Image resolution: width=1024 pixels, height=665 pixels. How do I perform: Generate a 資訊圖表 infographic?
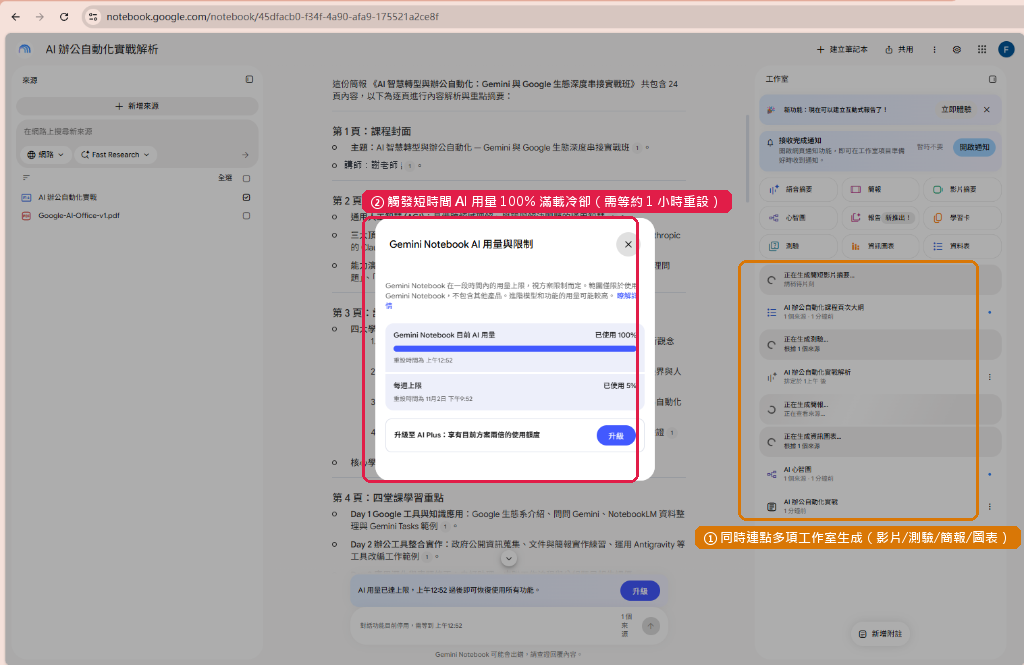point(880,246)
